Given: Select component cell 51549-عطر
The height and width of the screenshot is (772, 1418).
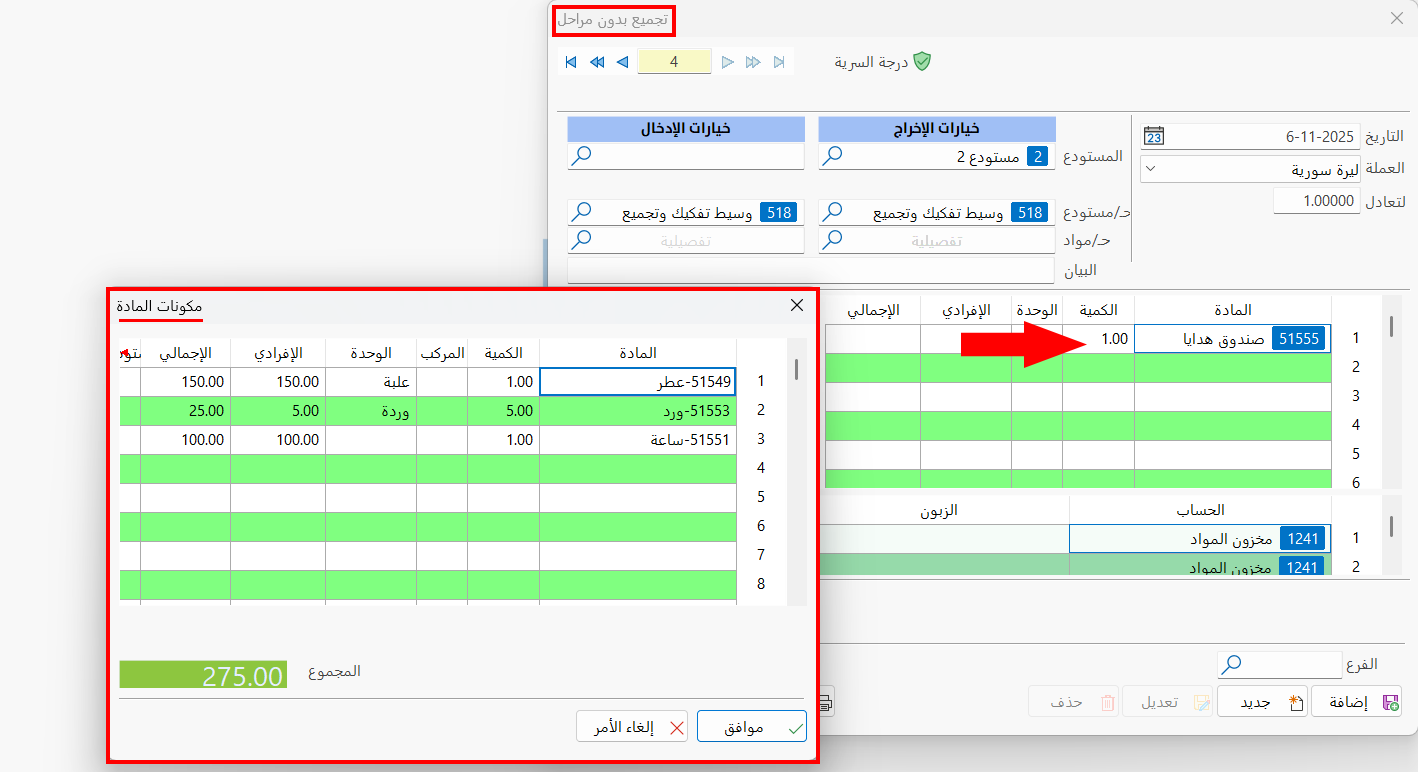Looking at the screenshot, I should point(638,381).
